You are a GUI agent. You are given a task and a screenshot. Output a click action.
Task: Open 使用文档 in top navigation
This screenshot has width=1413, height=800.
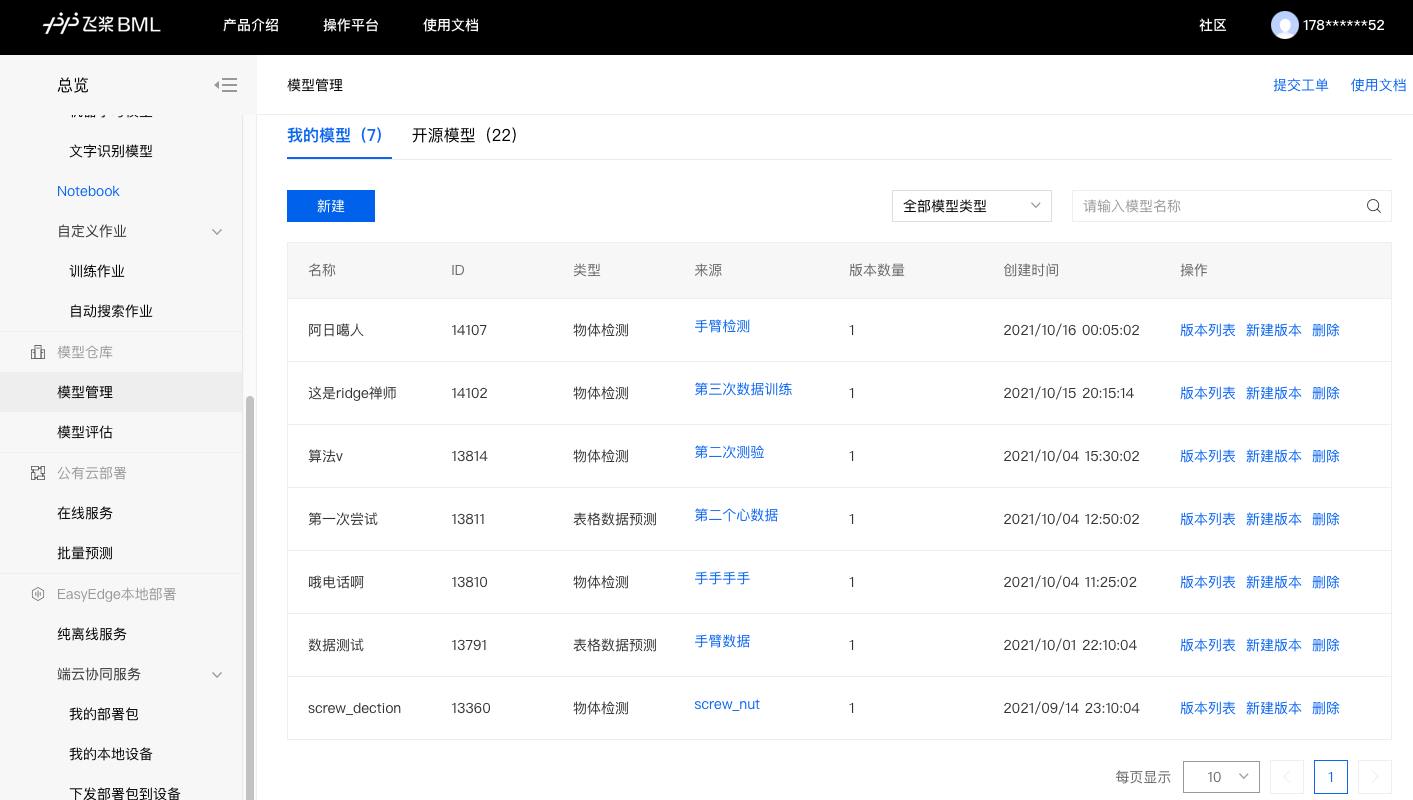(x=451, y=25)
